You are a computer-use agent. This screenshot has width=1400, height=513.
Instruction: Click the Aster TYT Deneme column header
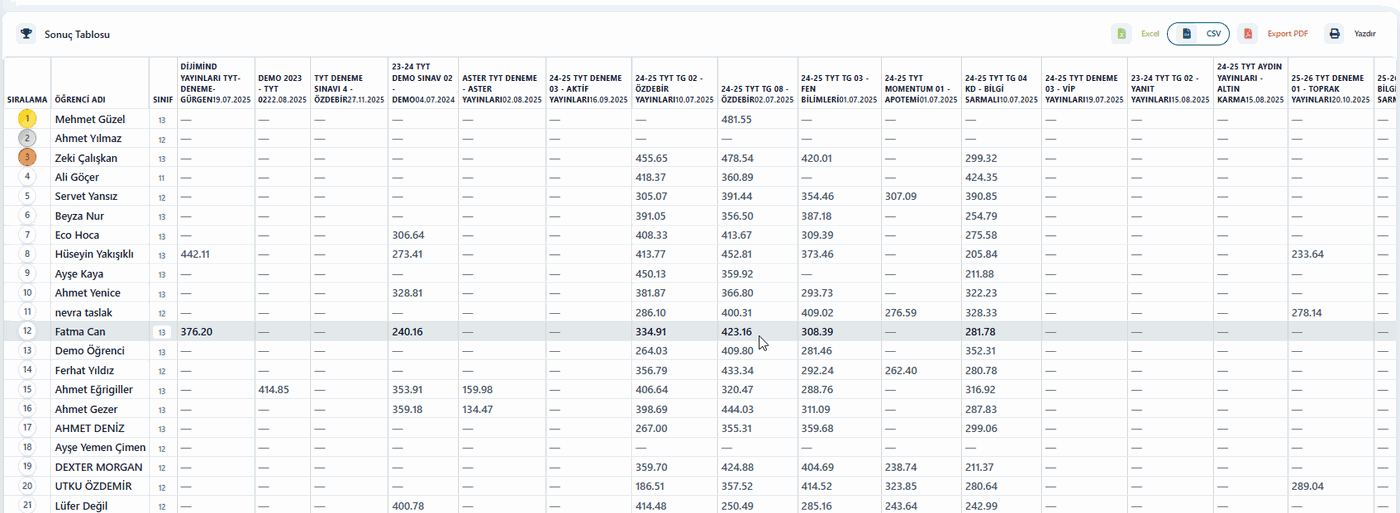click(500, 88)
